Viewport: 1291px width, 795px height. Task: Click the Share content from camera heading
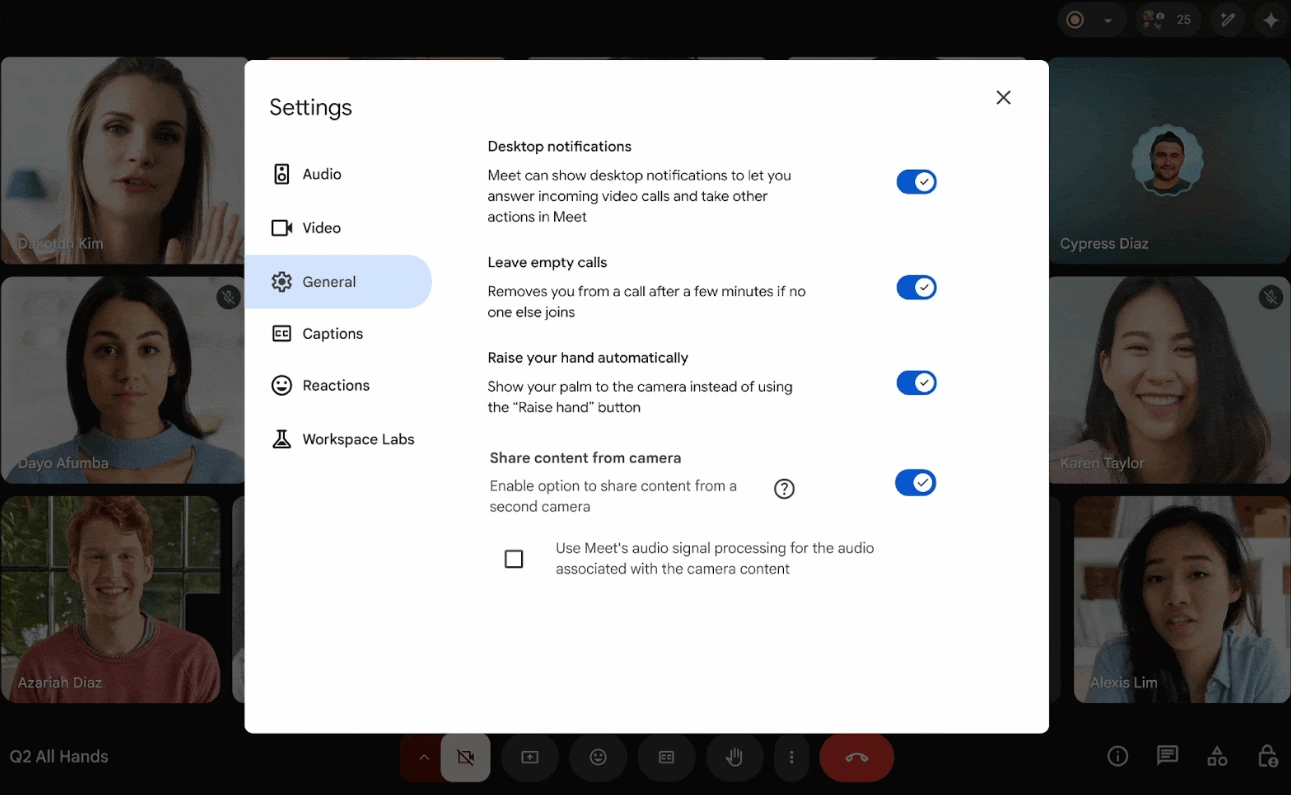(x=585, y=458)
